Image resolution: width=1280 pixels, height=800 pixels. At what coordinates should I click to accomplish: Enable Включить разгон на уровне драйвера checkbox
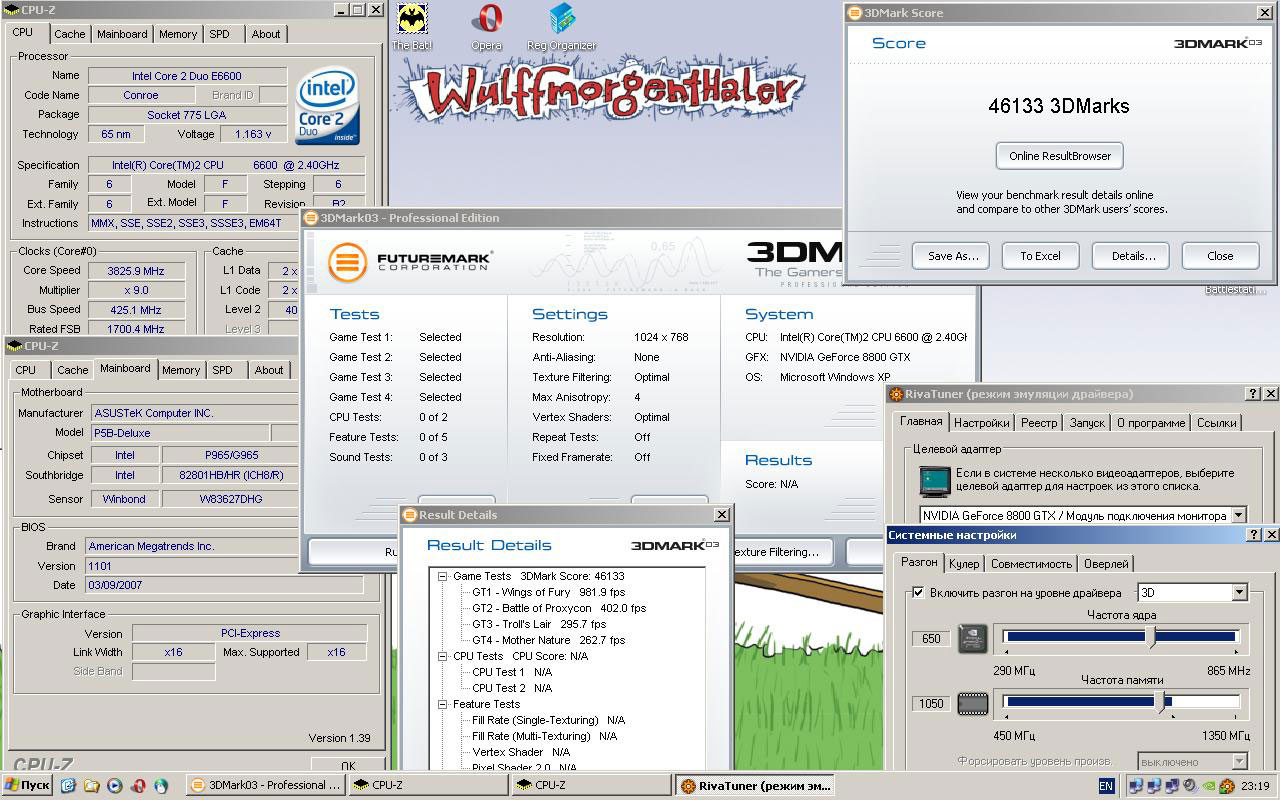(x=918, y=593)
